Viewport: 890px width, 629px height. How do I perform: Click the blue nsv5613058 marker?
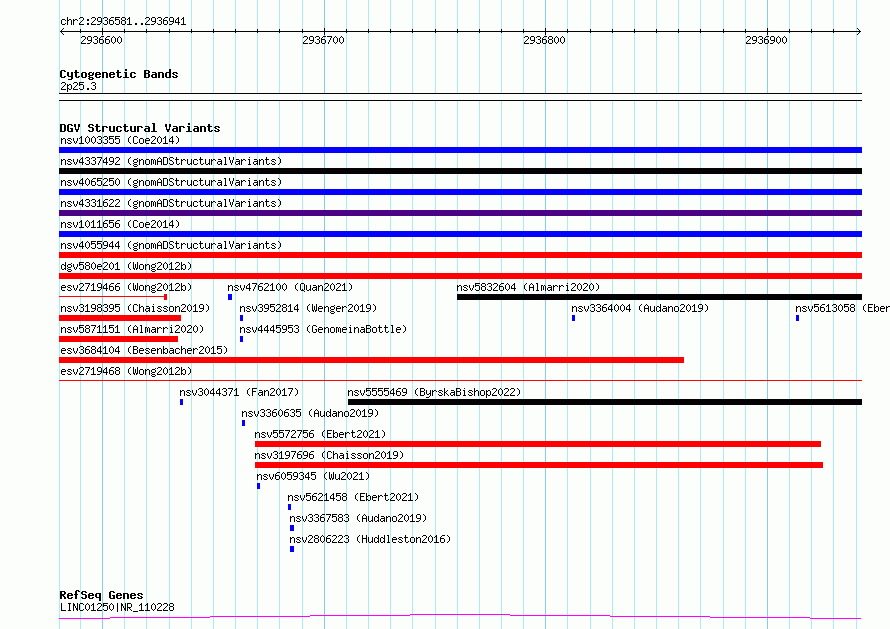click(797, 318)
